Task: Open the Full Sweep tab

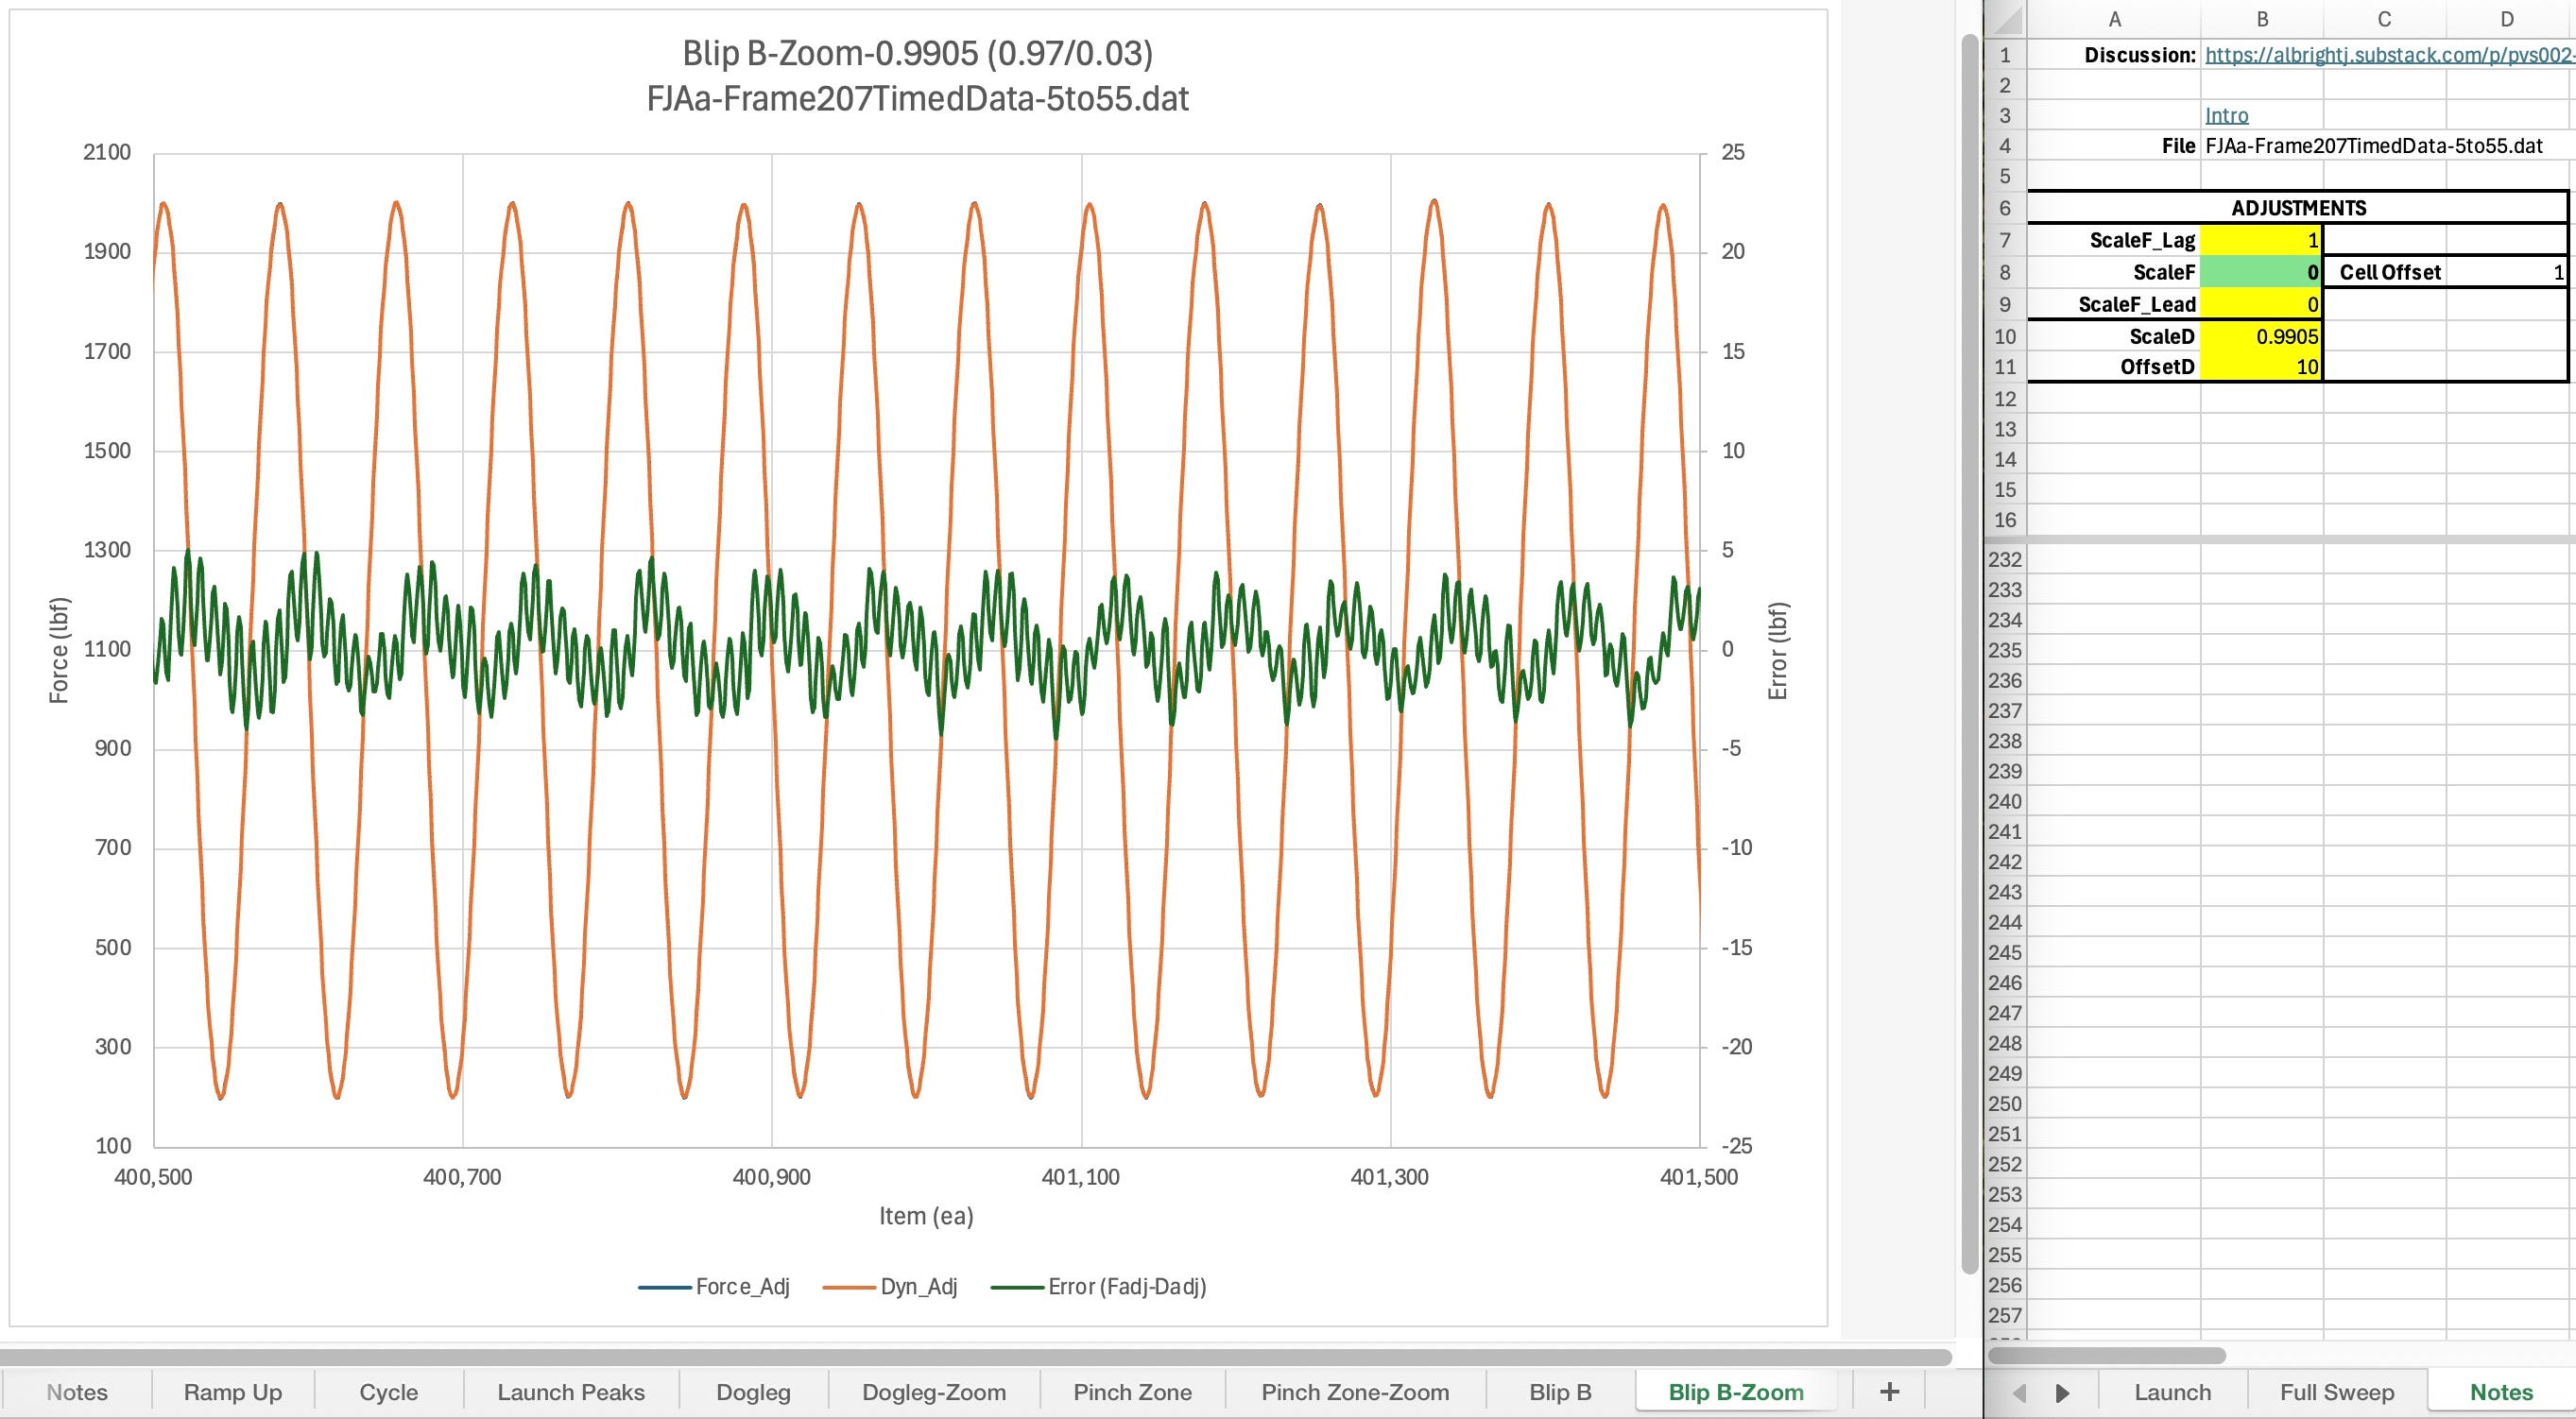Action: point(2337,1392)
